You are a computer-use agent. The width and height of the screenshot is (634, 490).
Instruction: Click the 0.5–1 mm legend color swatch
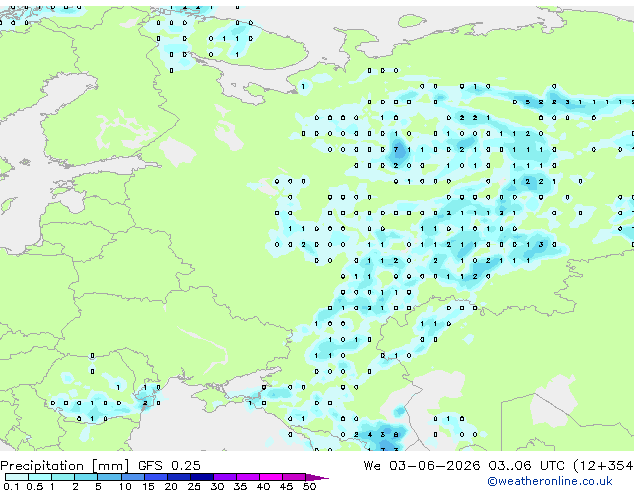(x=40, y=477)
